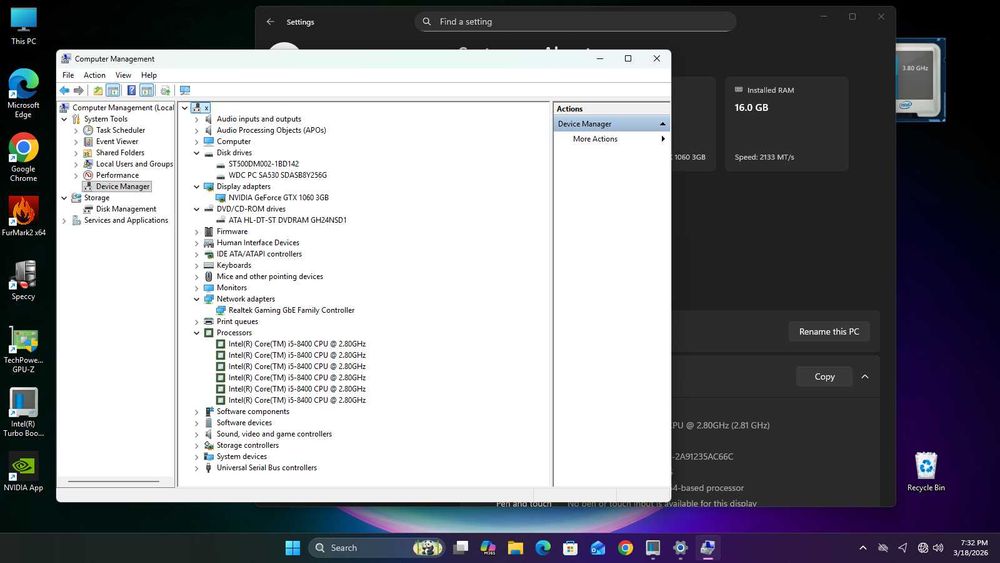Click the Human Interface Devices icon

point(209,243)
